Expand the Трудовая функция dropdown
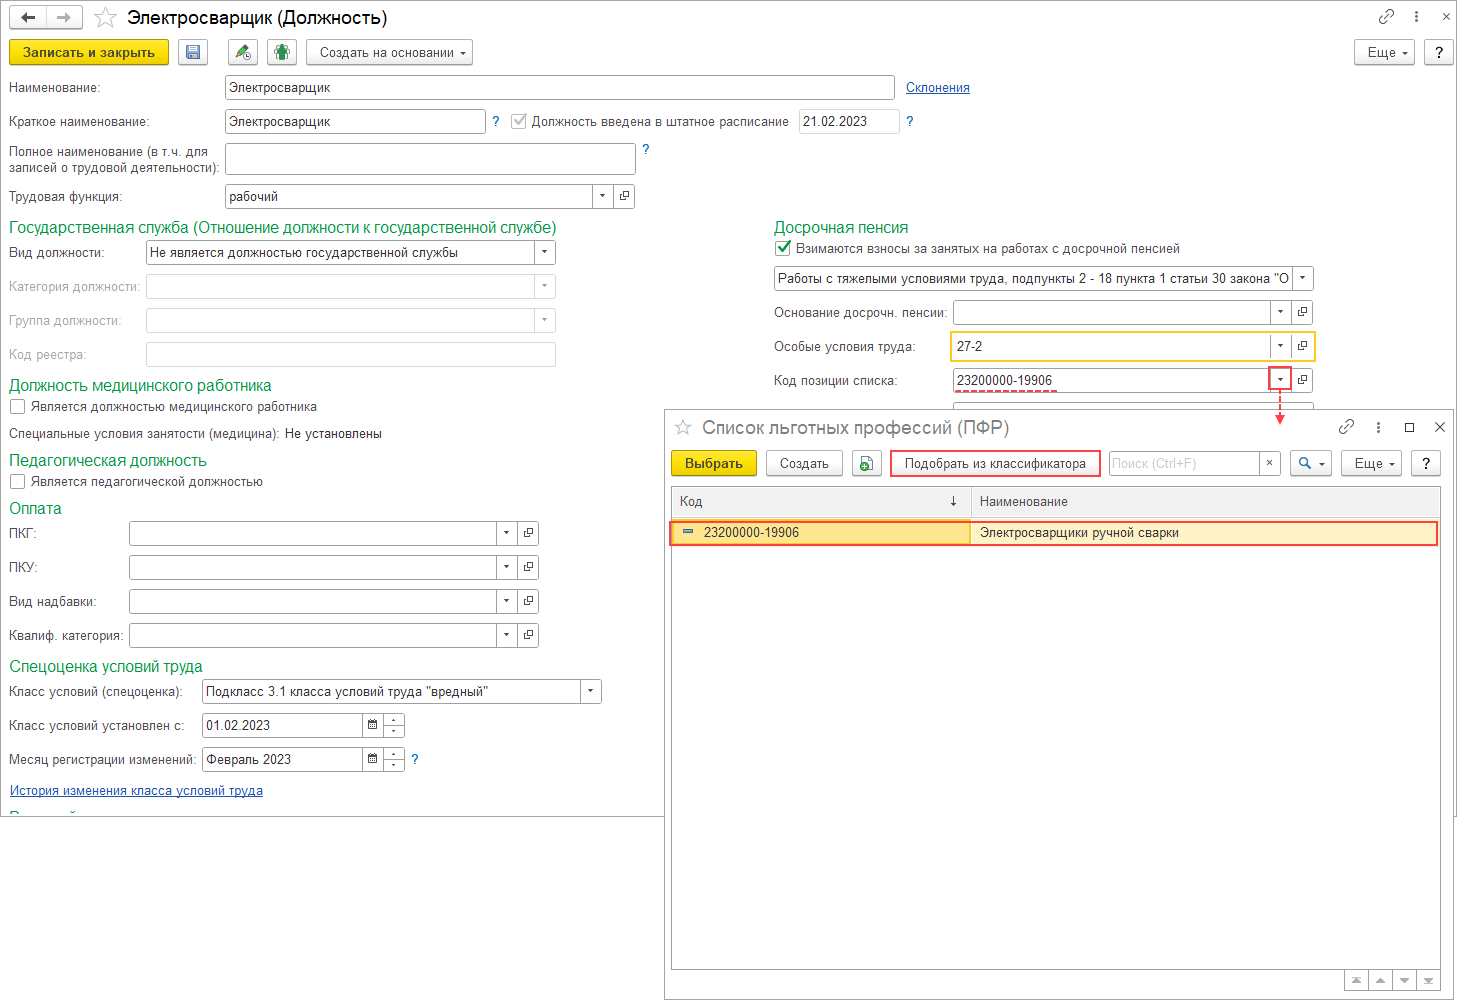Screen dimensions: 1457x1000 point(602,196)
